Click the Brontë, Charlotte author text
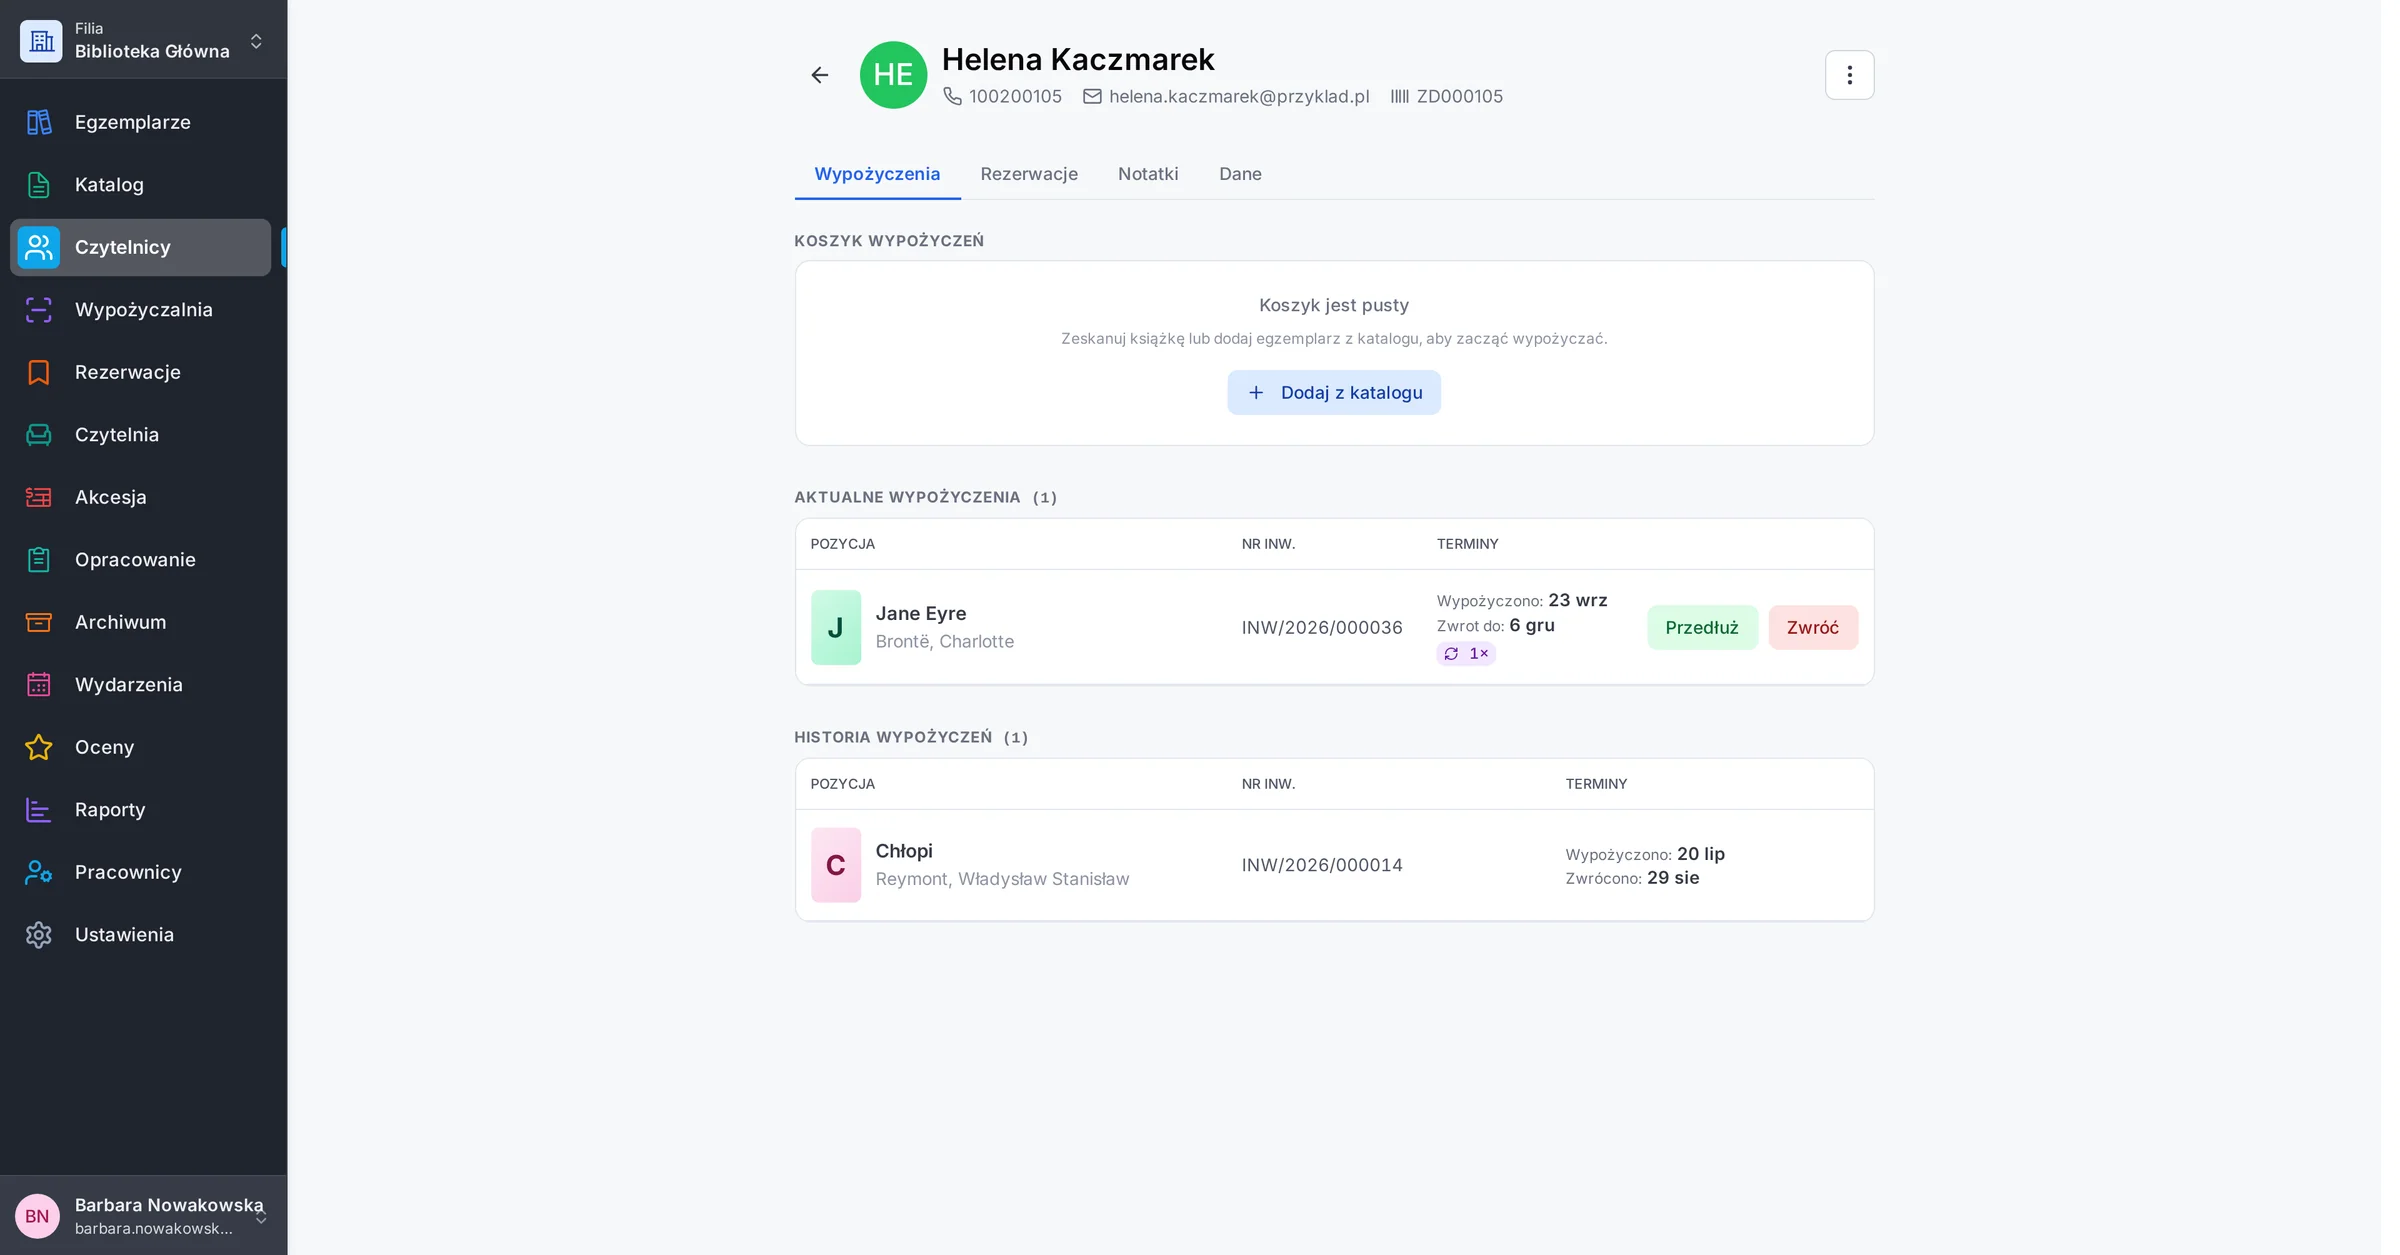This screenshot has width=2400, height=1255. tap(944, 642)
